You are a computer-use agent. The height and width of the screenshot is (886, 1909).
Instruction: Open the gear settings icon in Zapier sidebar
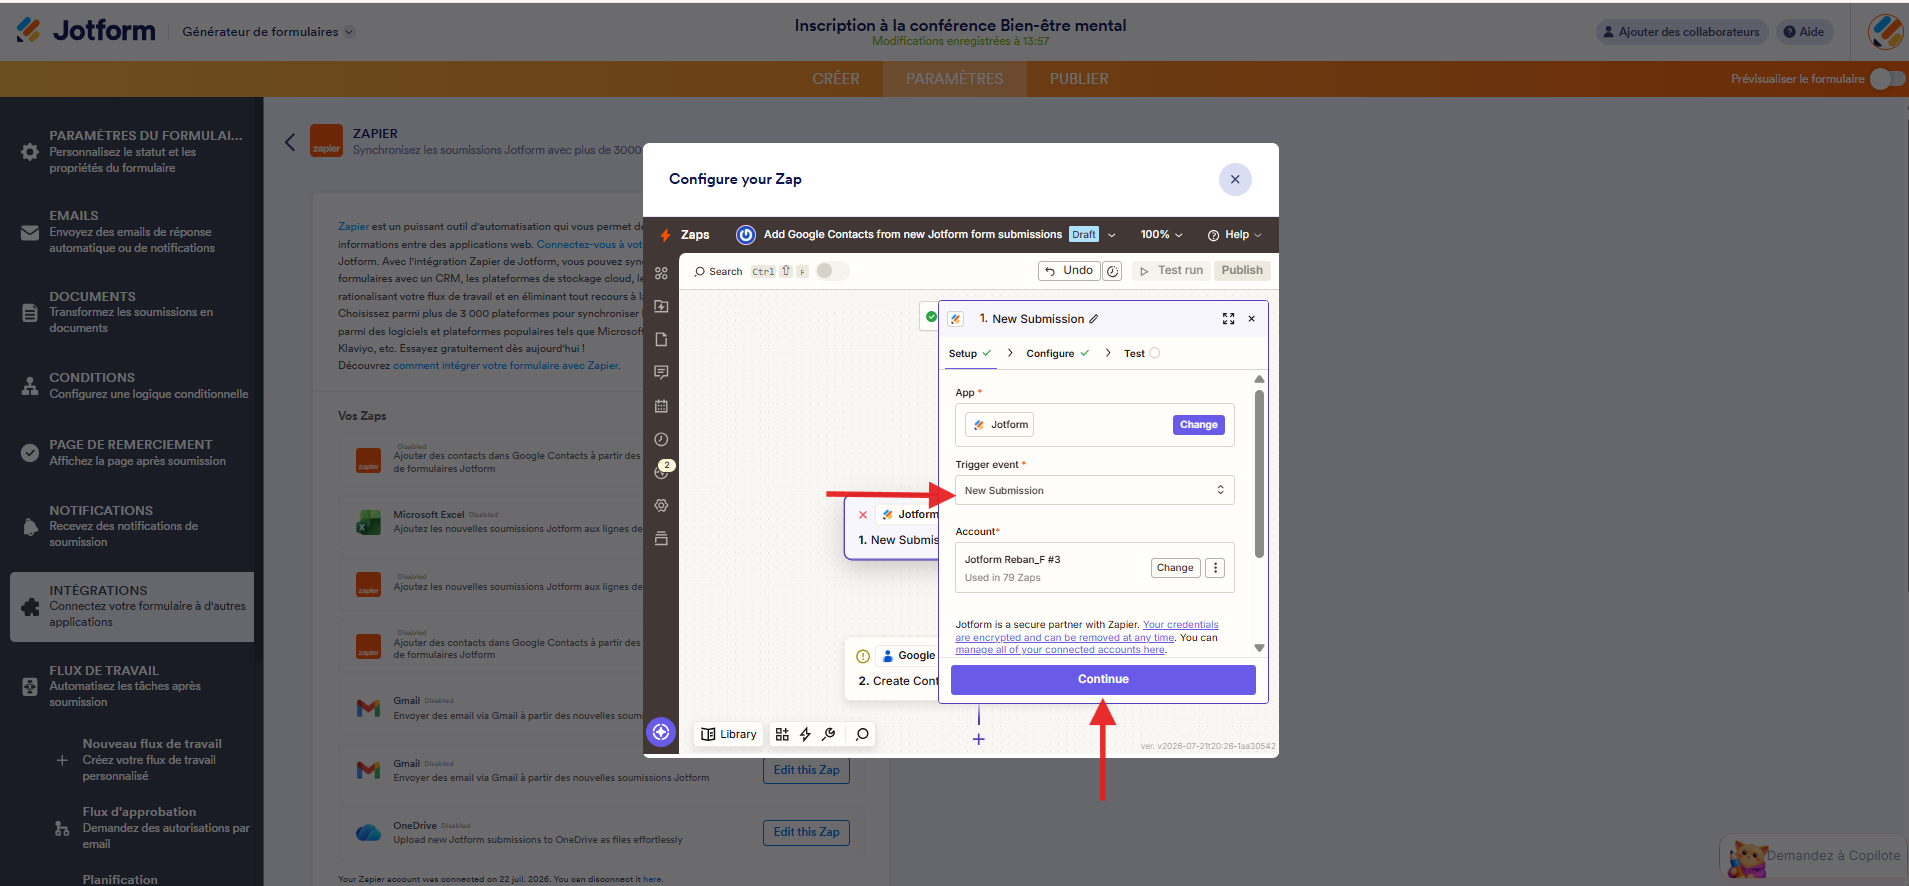(661, 505)
